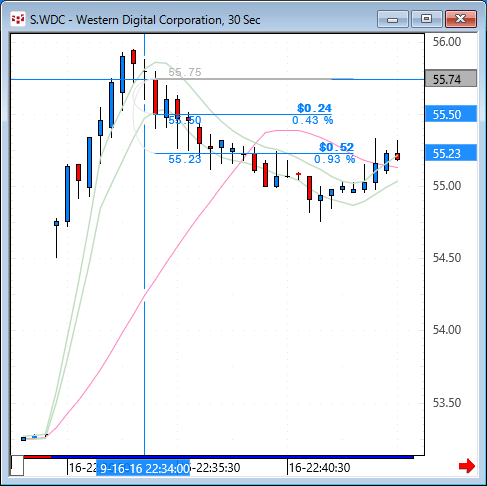
Task: Click the 0.93 % measurement label
Action: pyautogui.click(x=334, y=159)
